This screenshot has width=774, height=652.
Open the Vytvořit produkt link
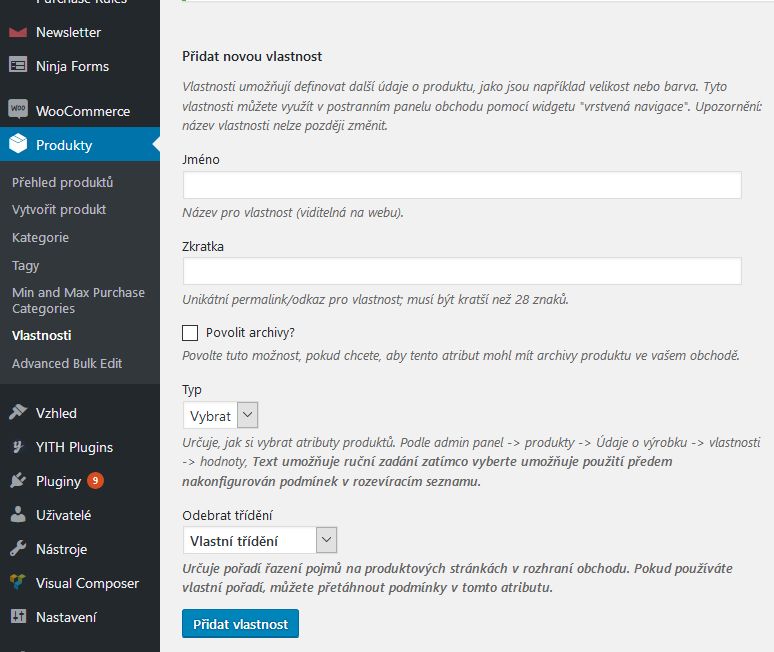click(59, 210)
